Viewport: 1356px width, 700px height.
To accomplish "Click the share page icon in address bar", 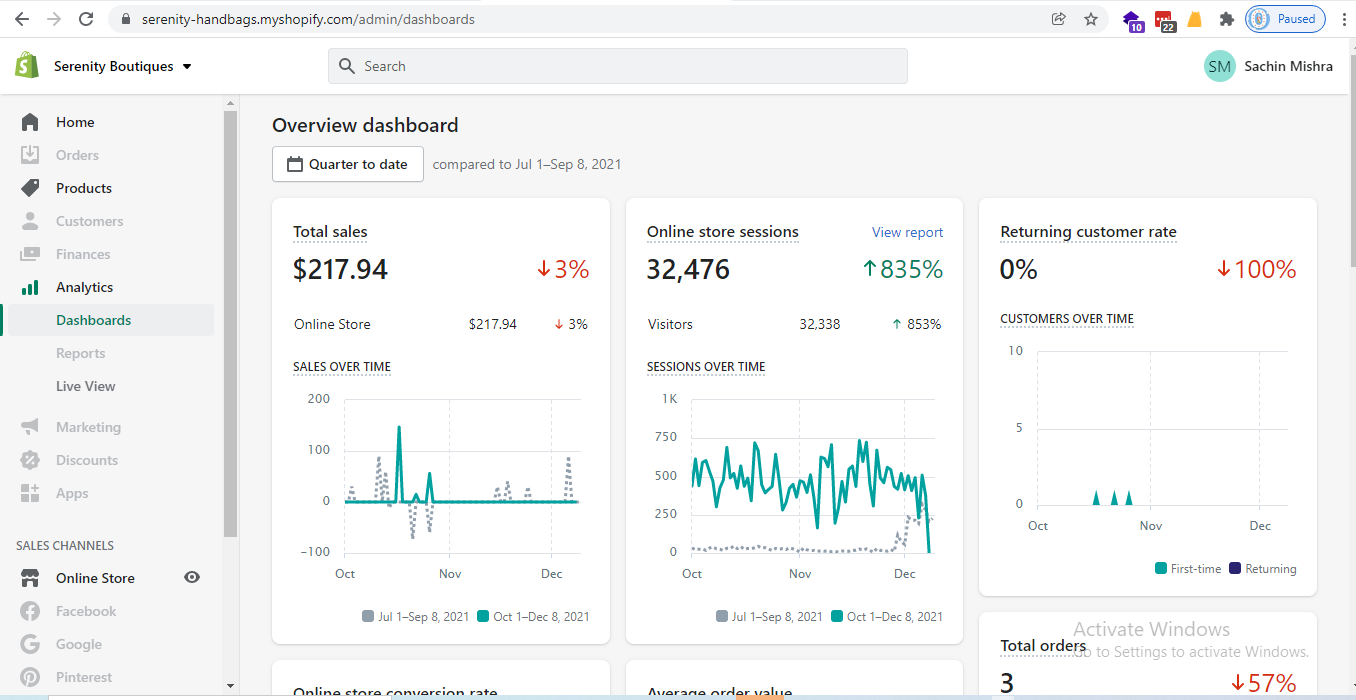I will (x=1059, y=19).
